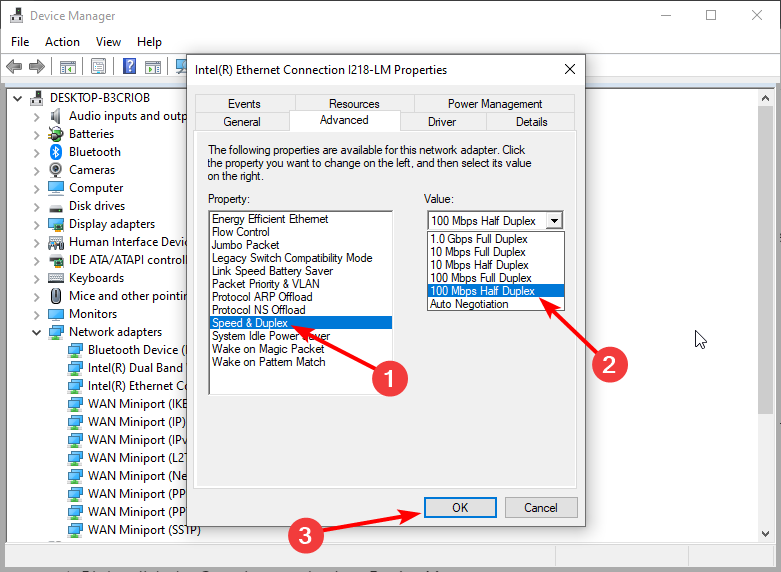Click the Human Interface Devices icon
This screenshot has width=781, height=572.
click(x=56, y=242)
